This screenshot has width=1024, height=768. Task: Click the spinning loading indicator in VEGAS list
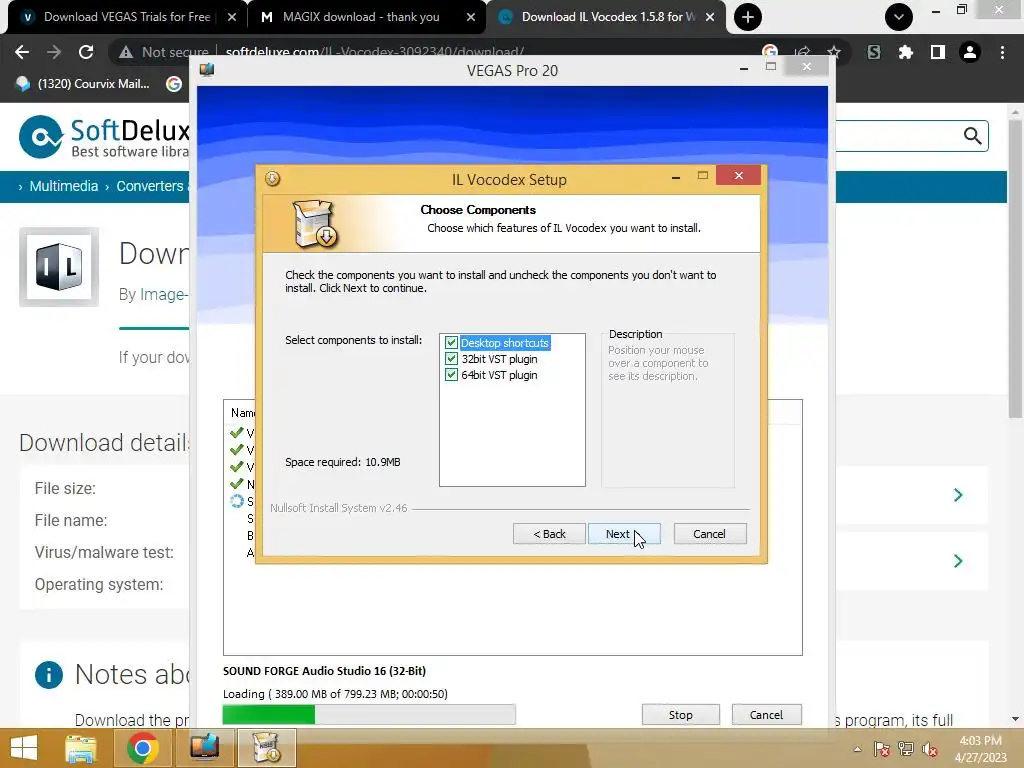236,501
